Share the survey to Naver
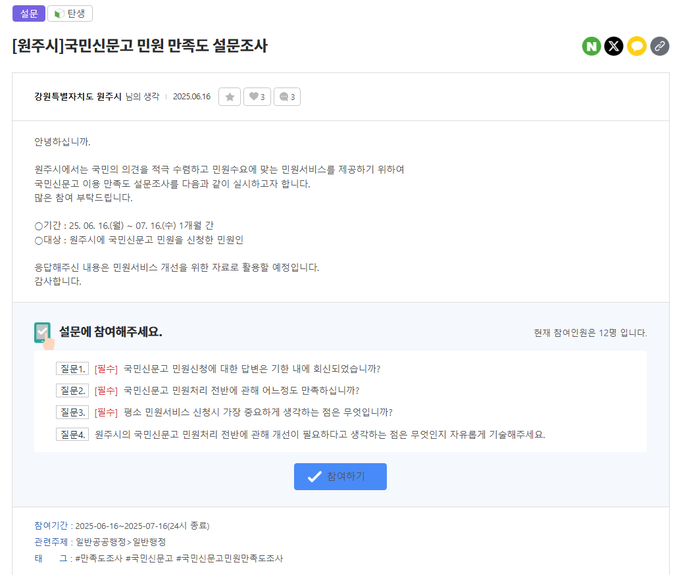Screen dimensions: 700x575 (592, 46)
